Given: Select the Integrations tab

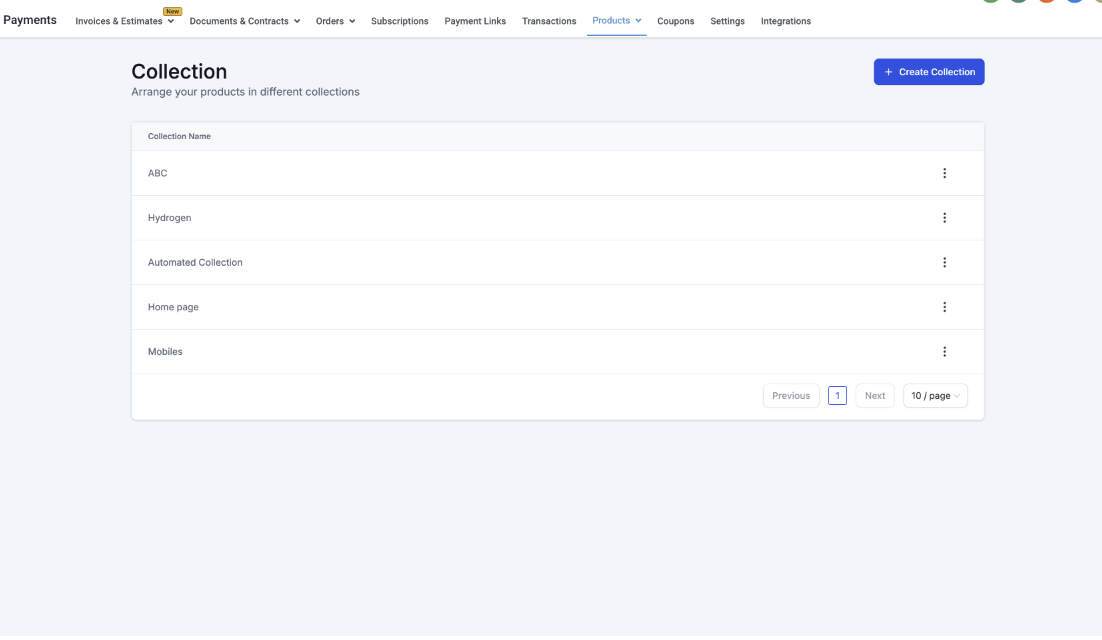Looking at the screenshot, I should tap(785, 21).
